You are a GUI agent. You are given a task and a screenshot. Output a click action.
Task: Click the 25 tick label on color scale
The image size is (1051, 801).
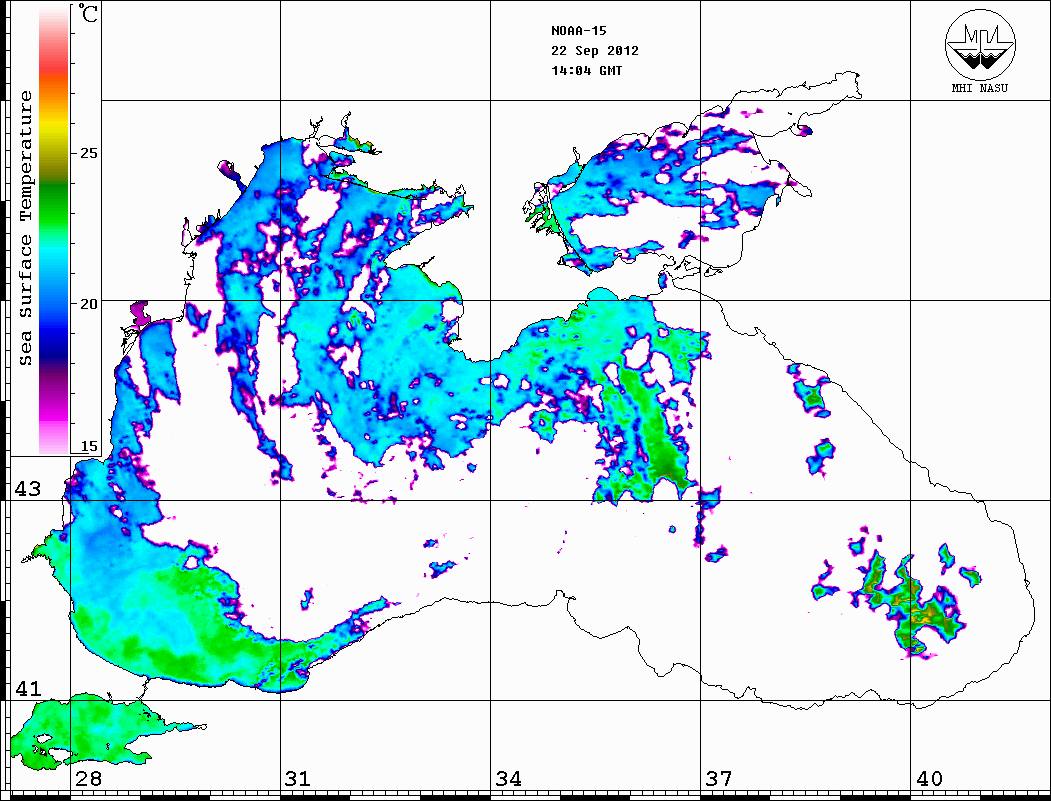pos(88,153)
